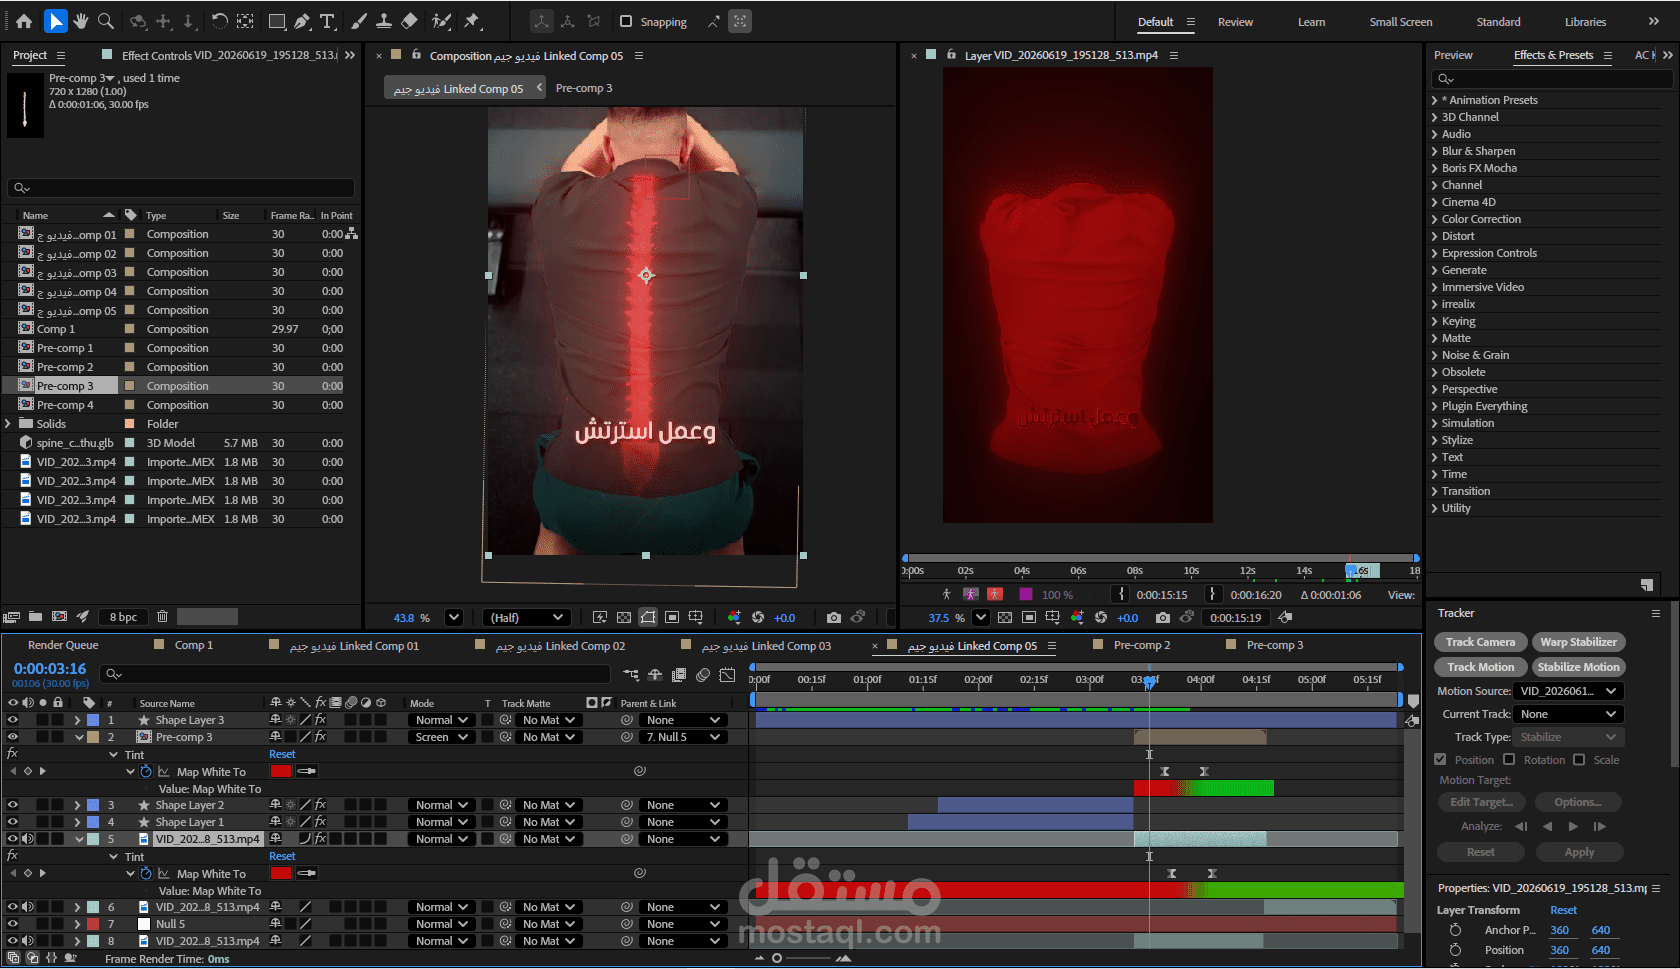Switch to the Small Screen workspace
The image size is (1680, 969).
(1400, 22)
